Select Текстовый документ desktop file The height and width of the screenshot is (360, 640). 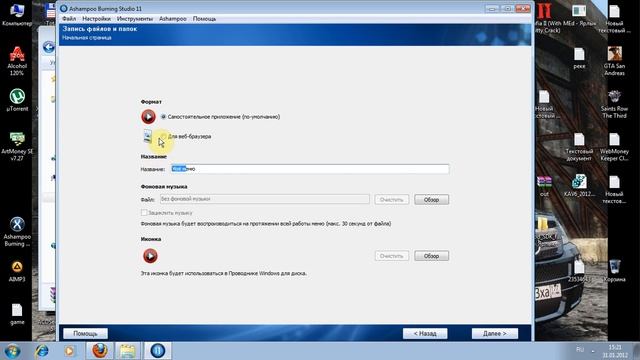[x=579, y=147]
